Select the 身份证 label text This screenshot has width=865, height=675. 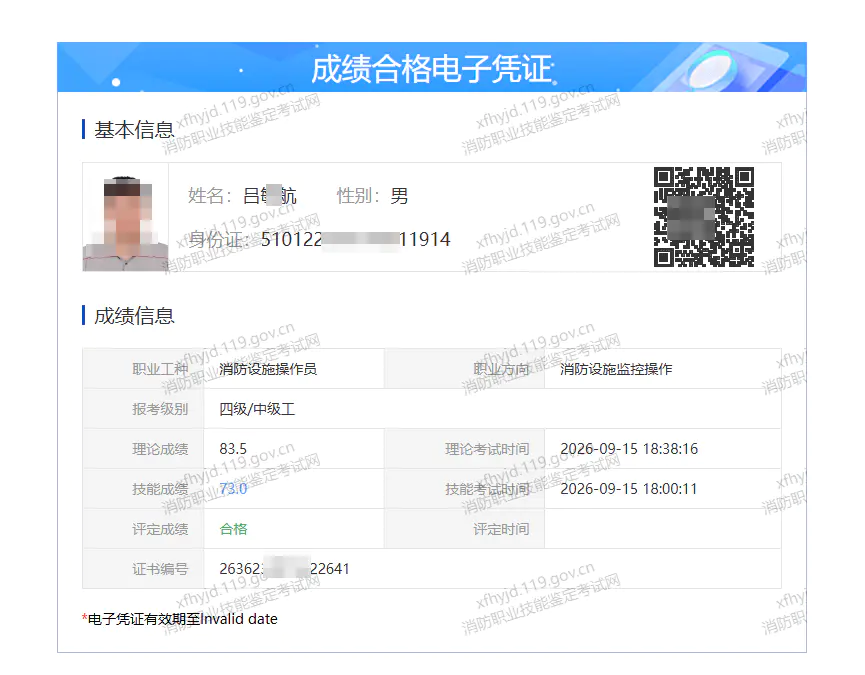[x=219, y=240]
